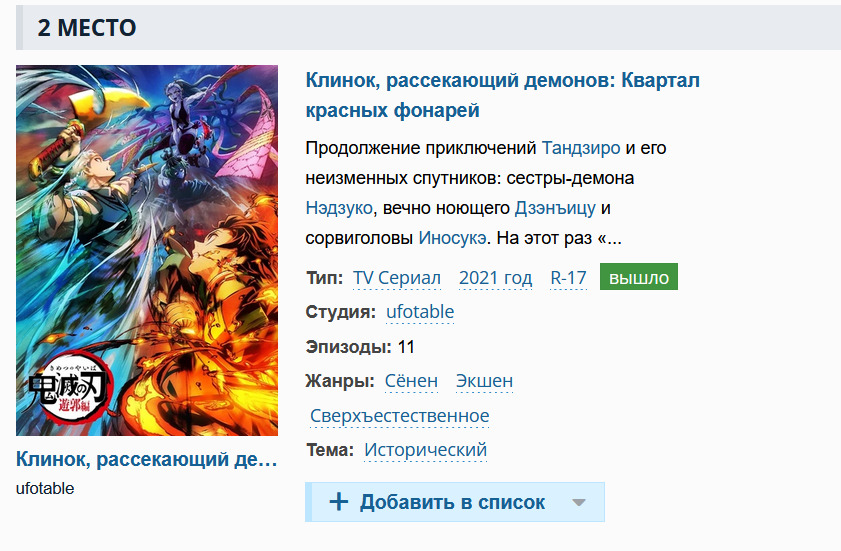Click the green вышло status badge
Viewport: 841px width, 551px height.
pyautogui.click(x=639, y=277)
